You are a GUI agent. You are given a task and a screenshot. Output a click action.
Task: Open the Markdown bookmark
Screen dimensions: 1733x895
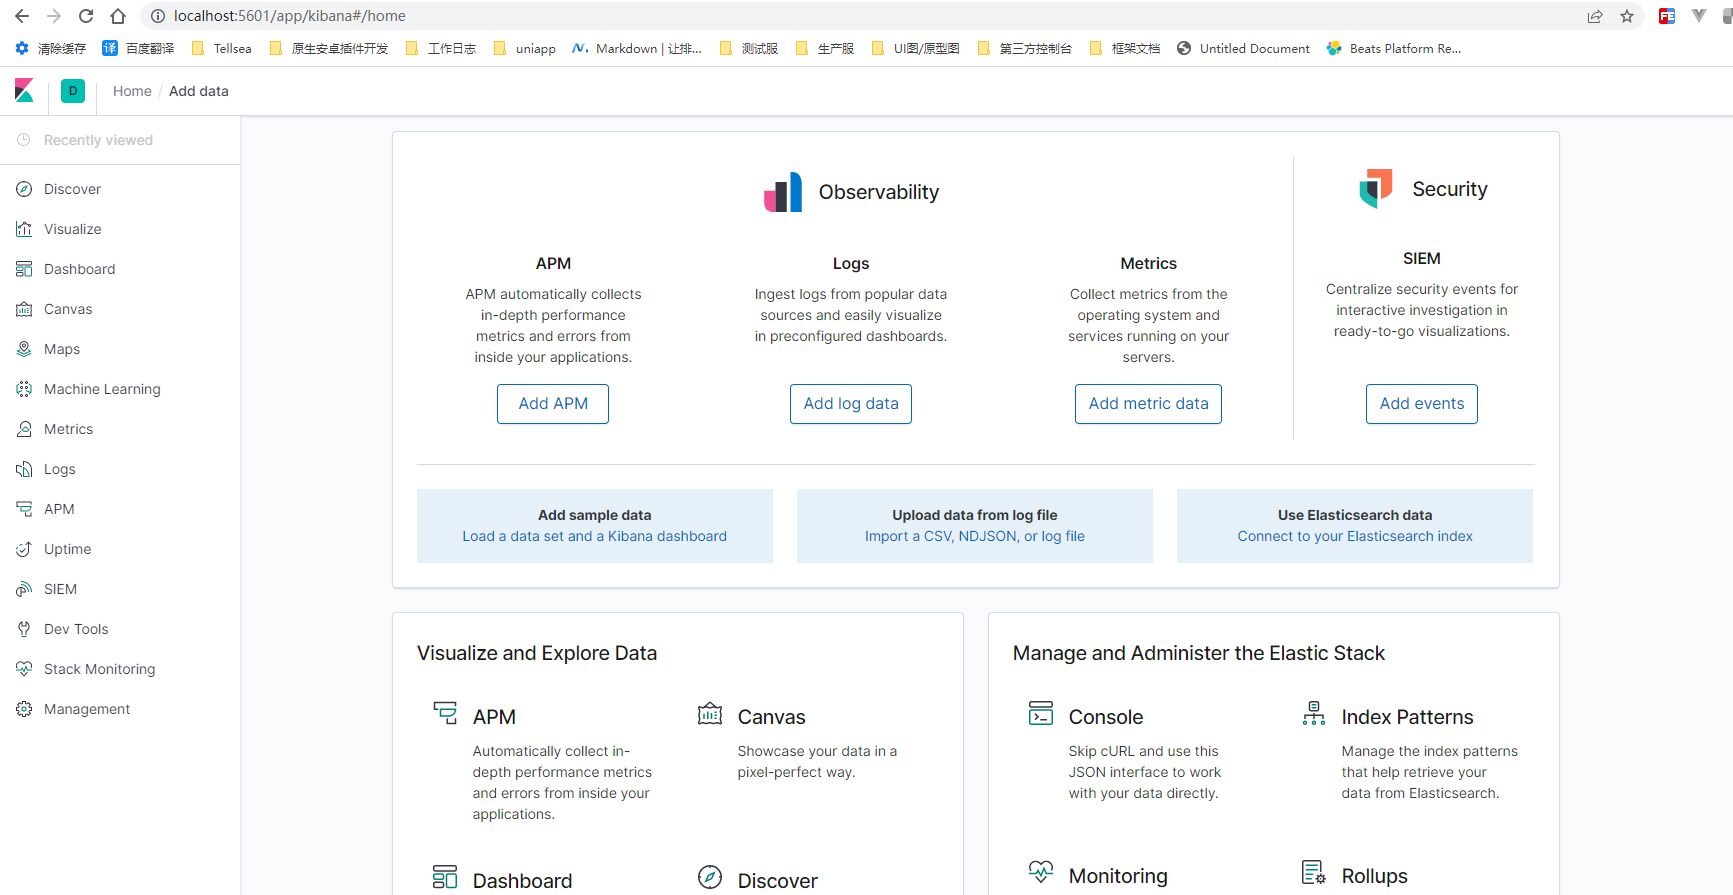(x=637, y=48)
